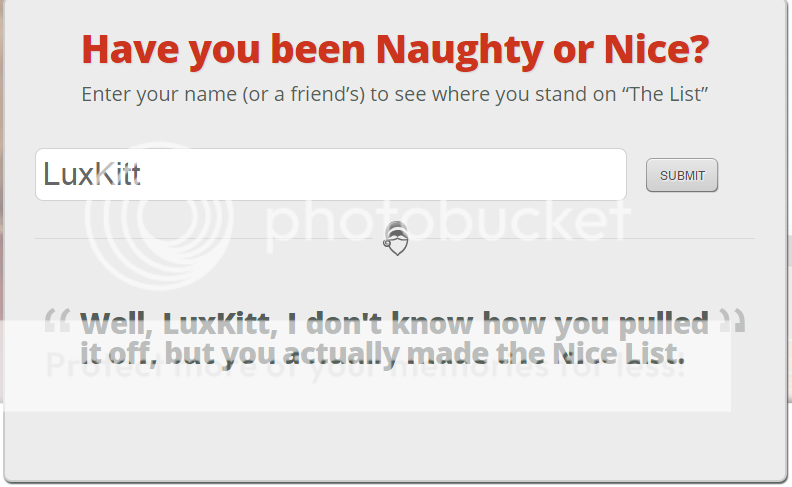Viewport: 792px width, 487px height.
Task: Click the word 'Naughty' in the heading
Action: [459, 50]
